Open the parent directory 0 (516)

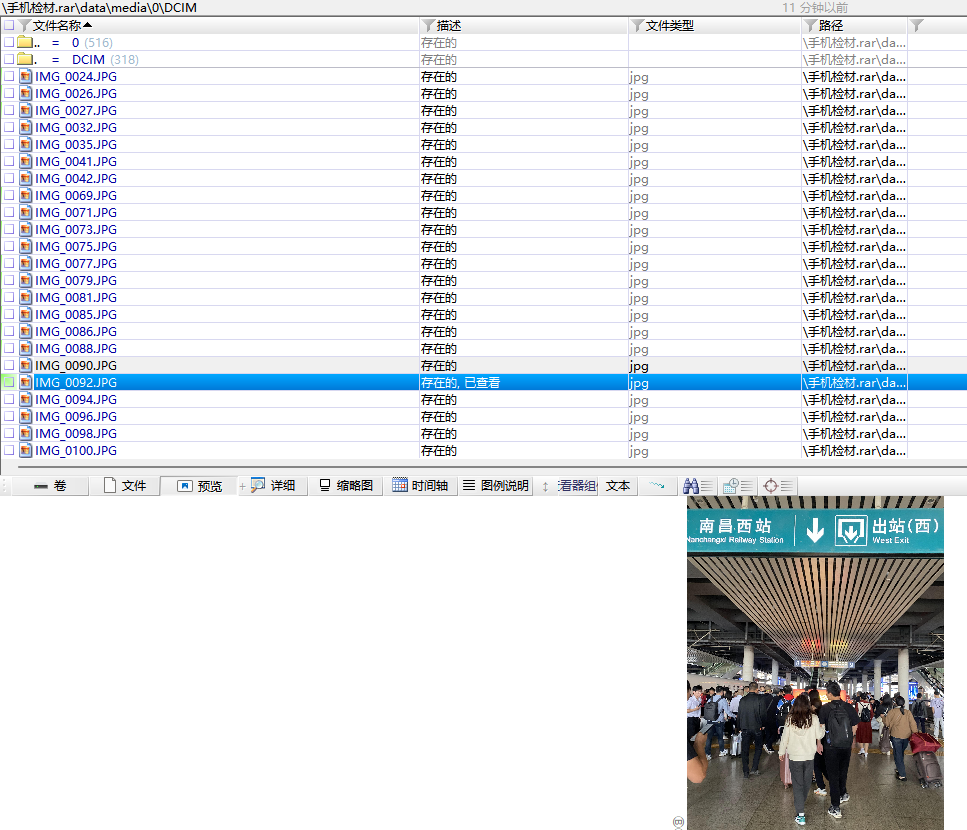pos(92,43)
